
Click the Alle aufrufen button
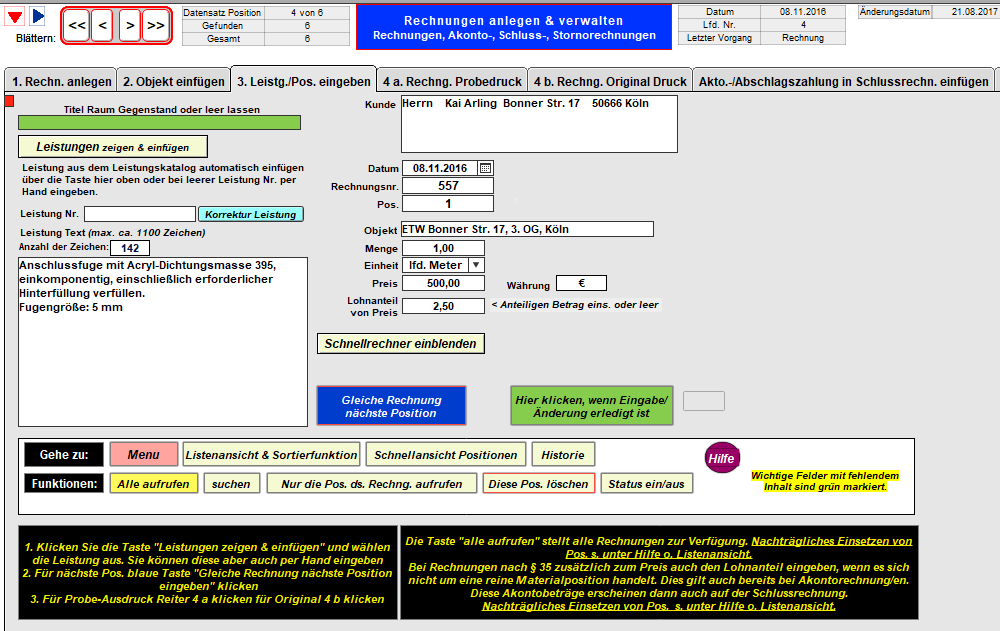[154, 484]
